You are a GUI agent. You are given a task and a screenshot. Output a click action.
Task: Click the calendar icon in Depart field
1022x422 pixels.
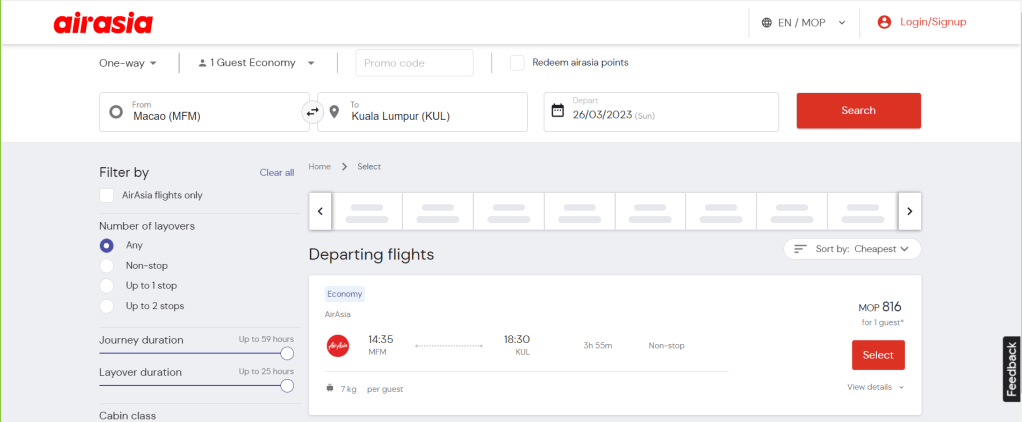(x=558, y=111)
